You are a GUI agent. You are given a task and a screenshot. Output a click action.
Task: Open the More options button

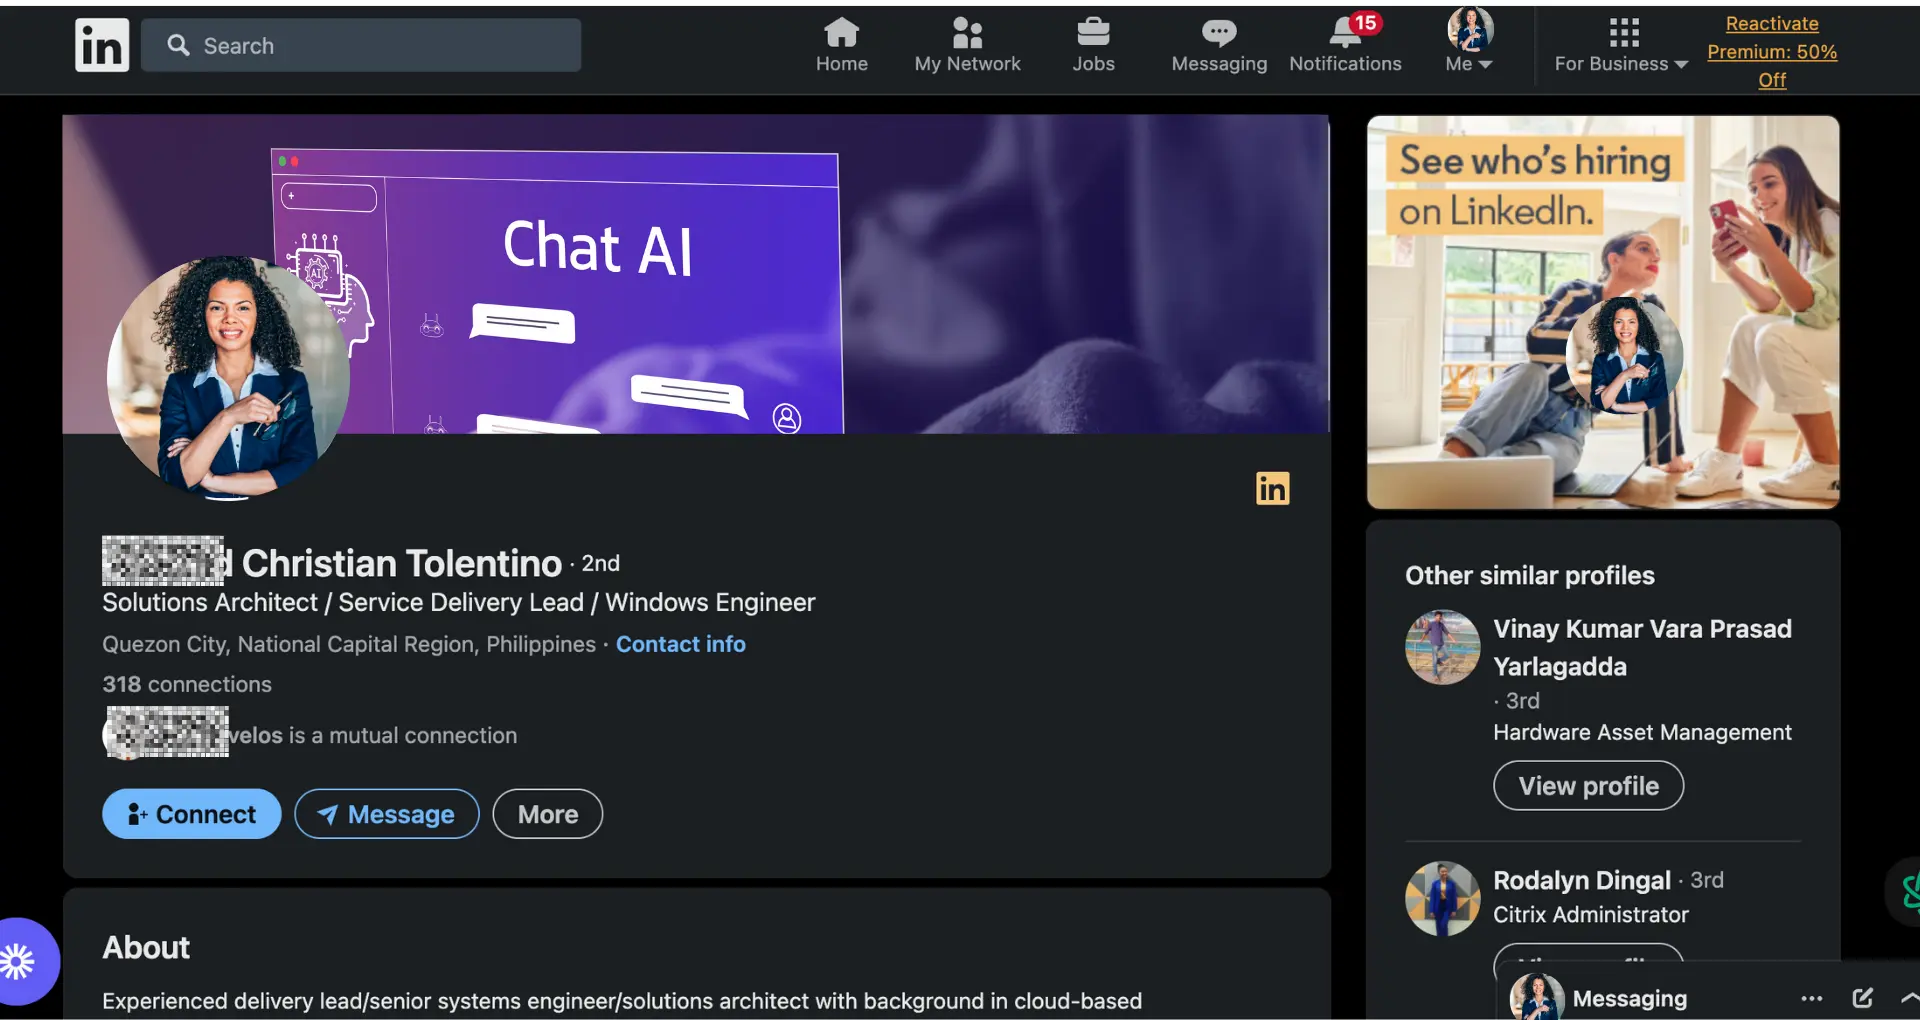(547, 814)
